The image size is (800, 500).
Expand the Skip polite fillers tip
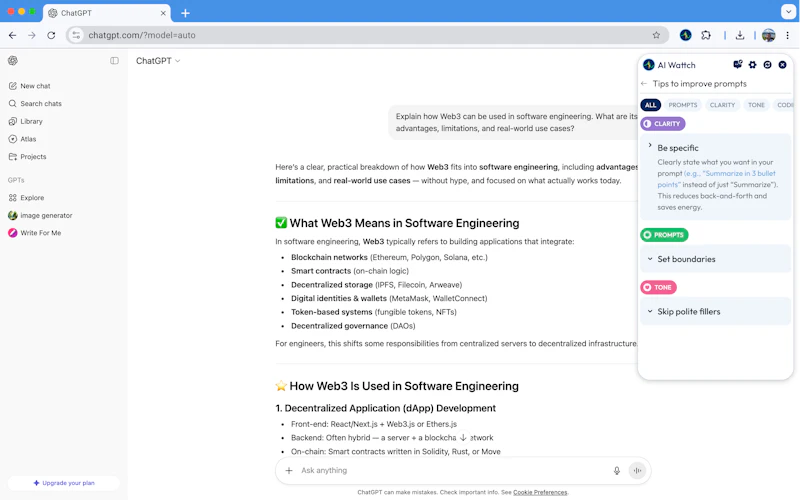pyautogui.click(x=715, y=312)
